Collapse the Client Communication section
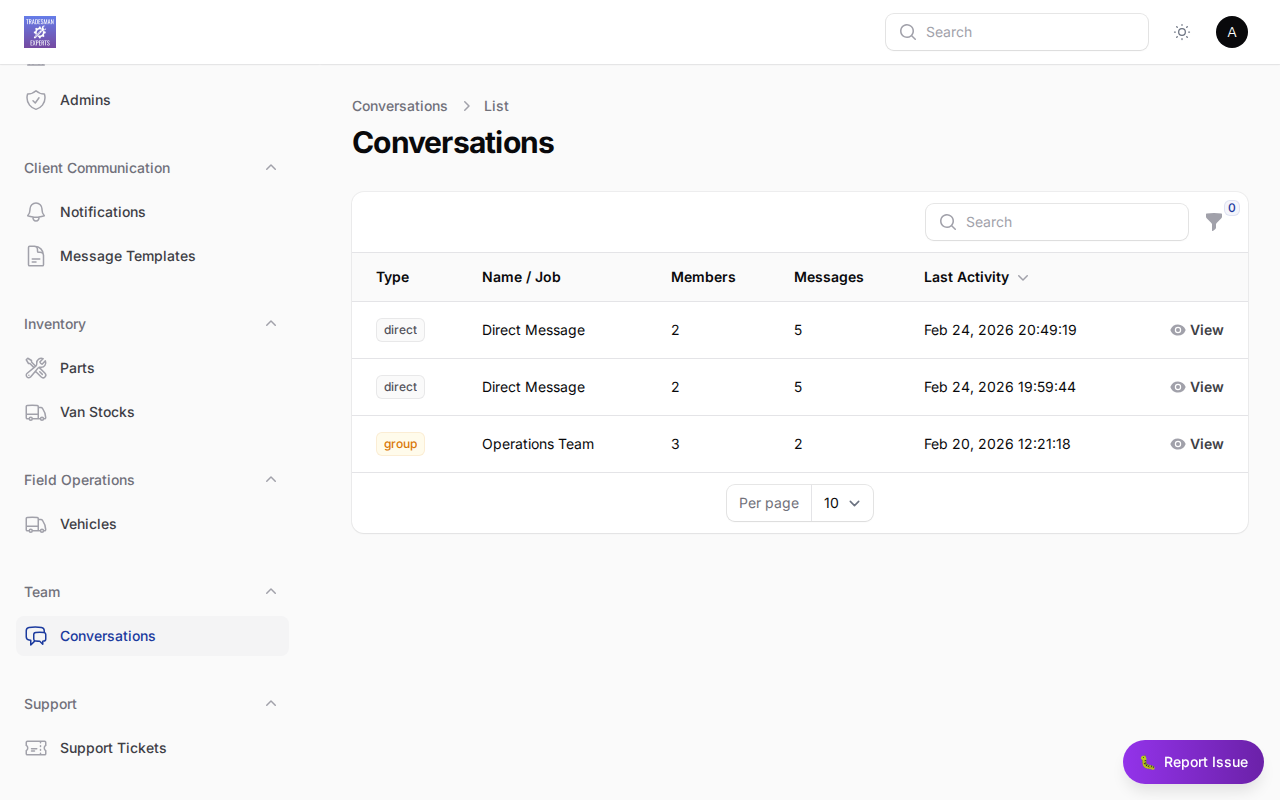The height and width of the screenshot is (800, 1280). 271,167
